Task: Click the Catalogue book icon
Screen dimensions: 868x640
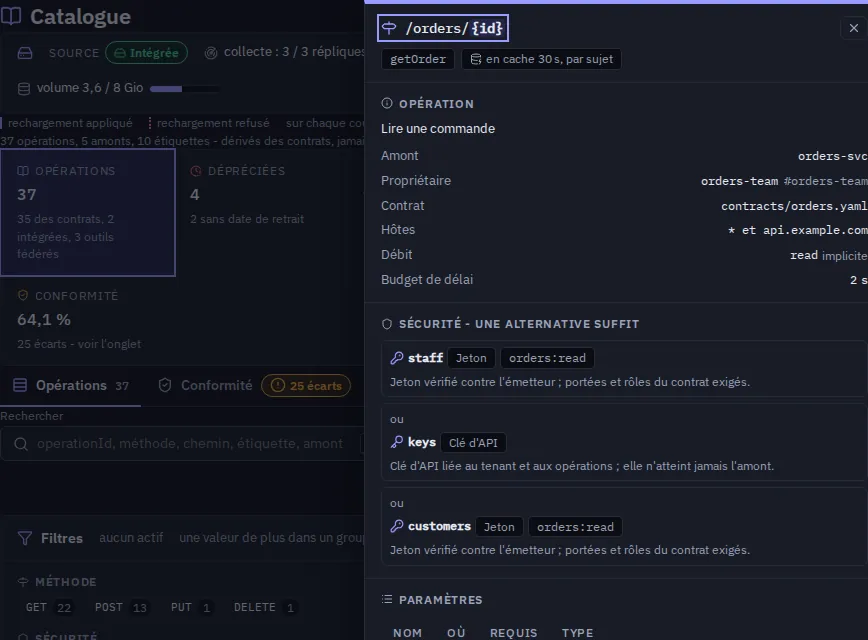Action: [x=11, y=16]
